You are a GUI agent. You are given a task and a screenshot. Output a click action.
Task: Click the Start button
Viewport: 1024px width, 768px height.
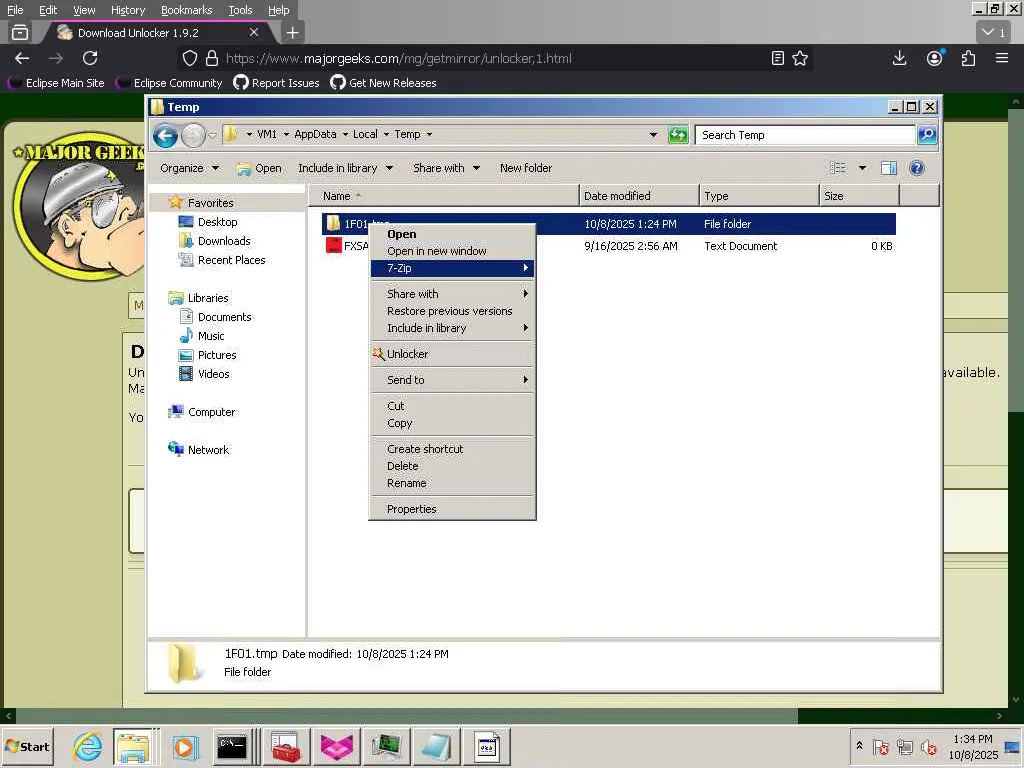[27, 746]
